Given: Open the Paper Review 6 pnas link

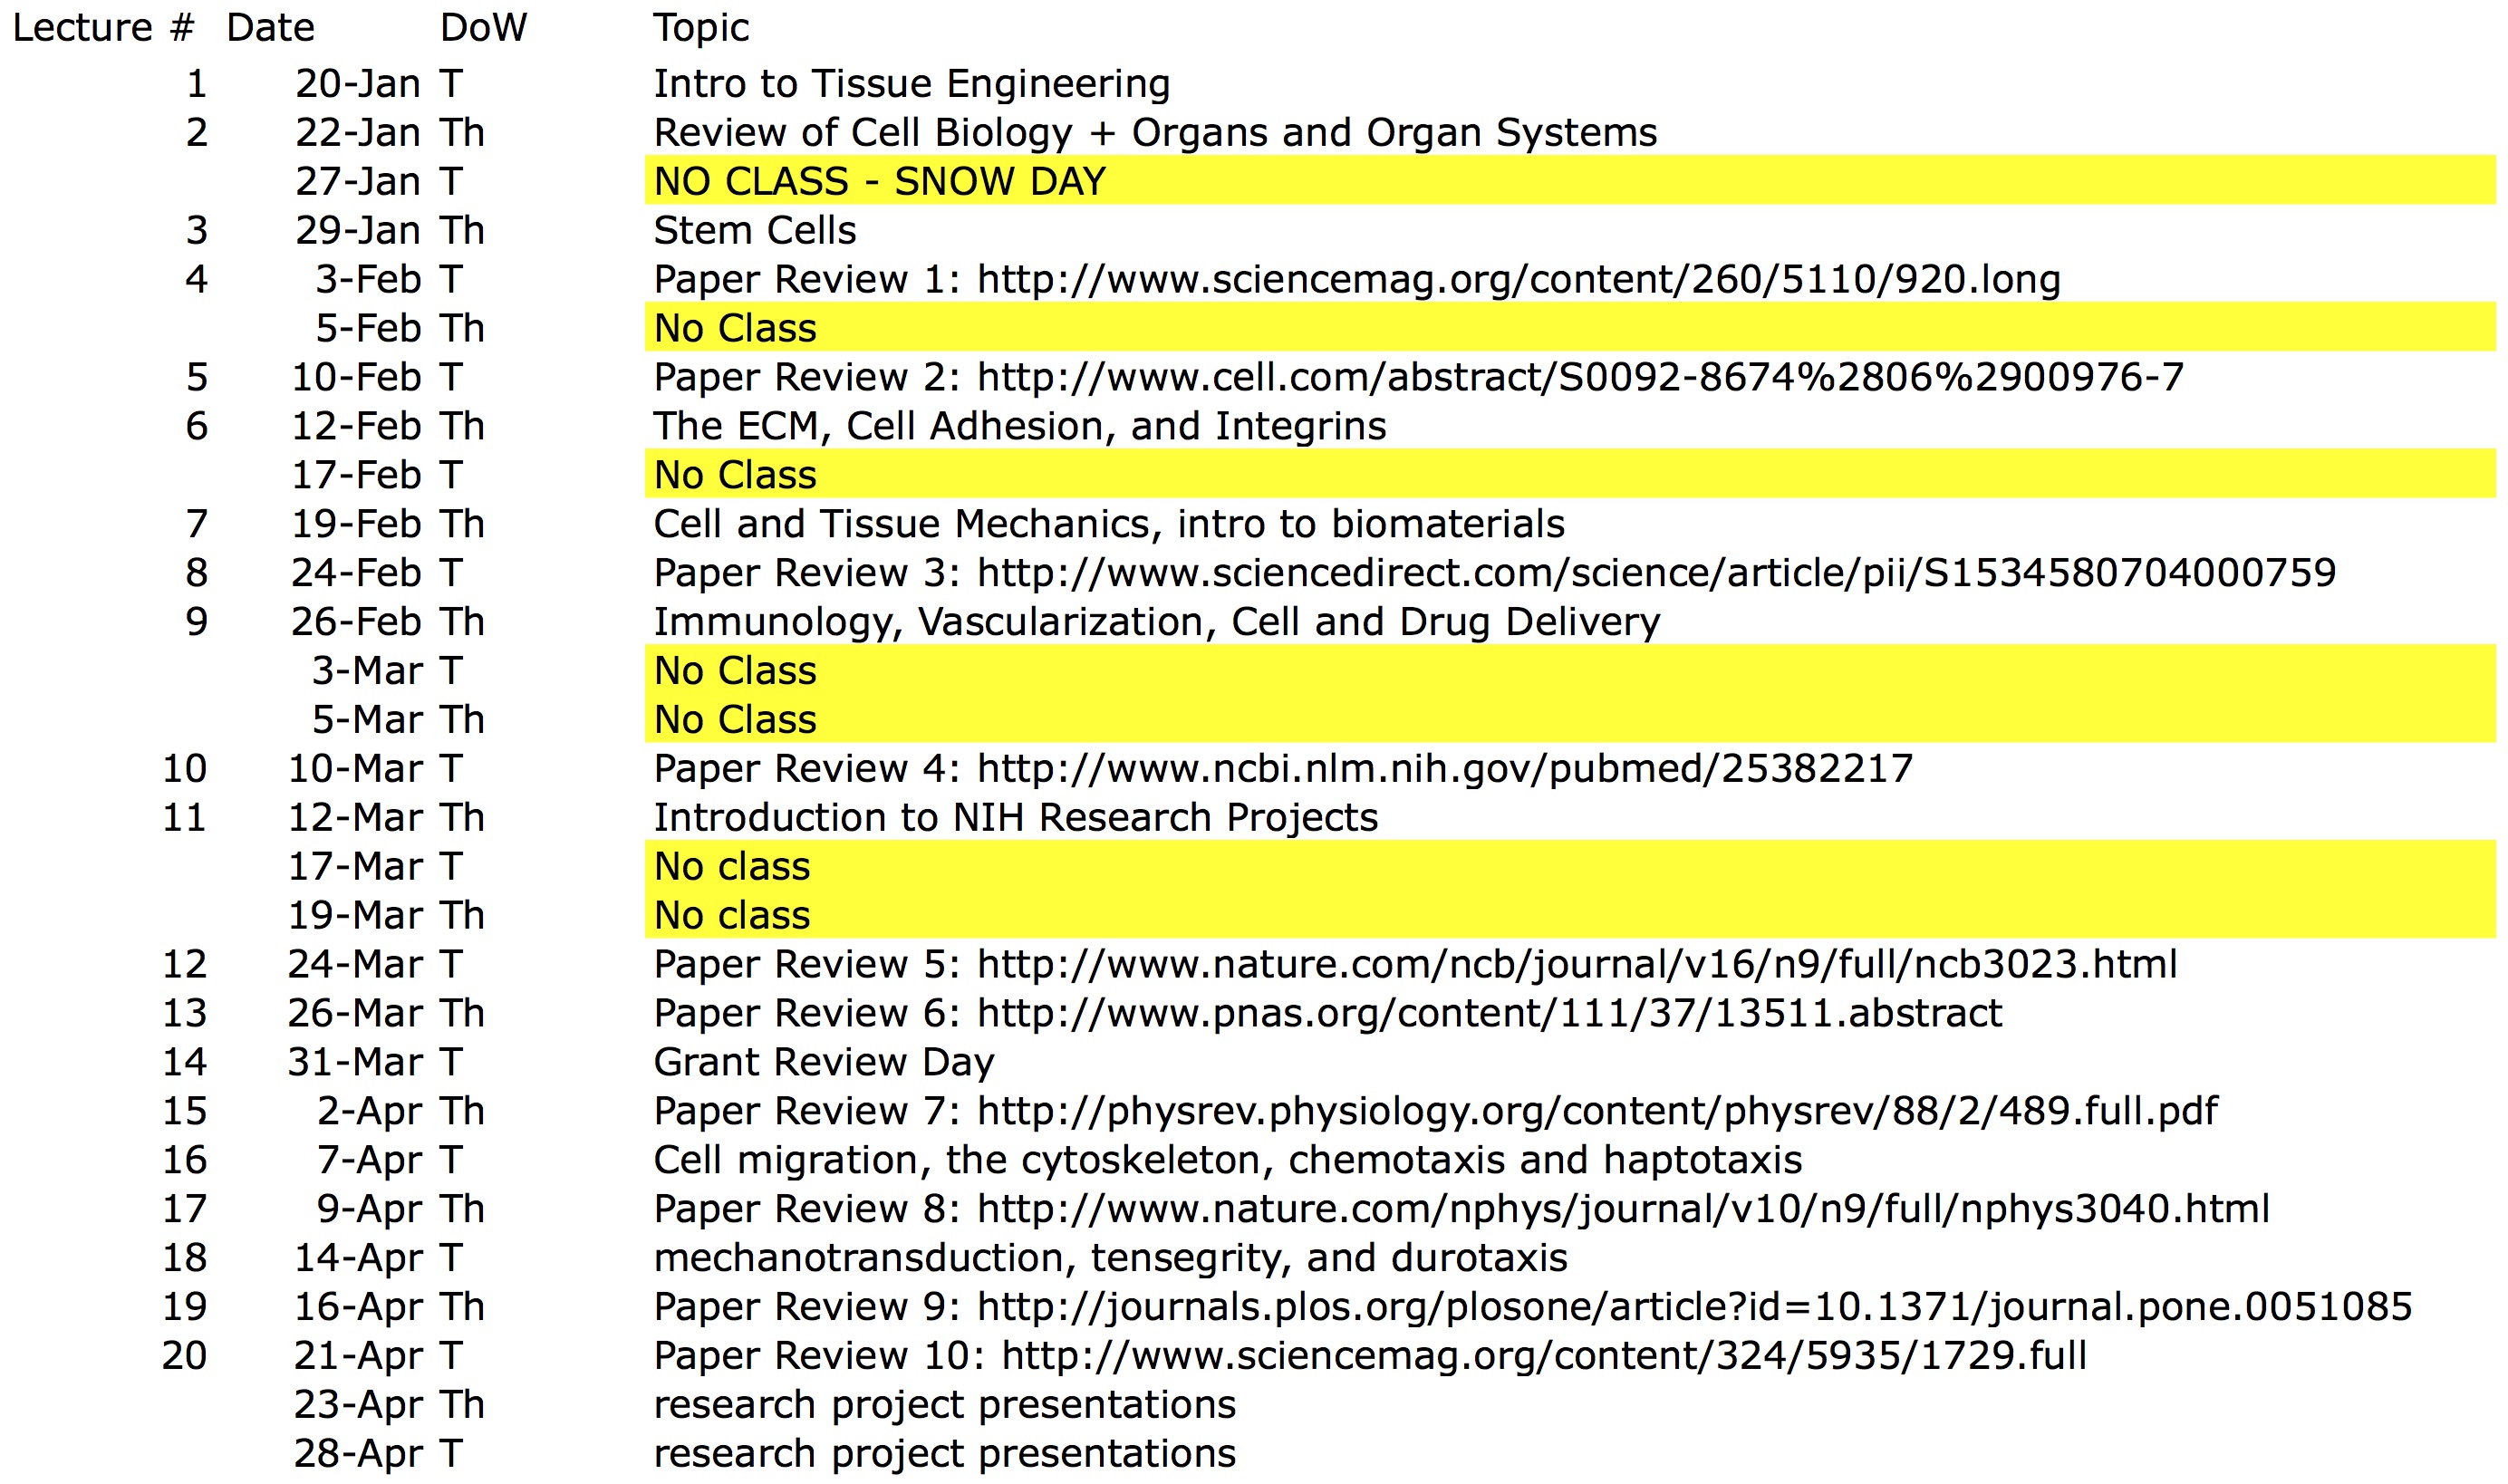Looking at the screenshot, I should (x=1489, y=1014).
